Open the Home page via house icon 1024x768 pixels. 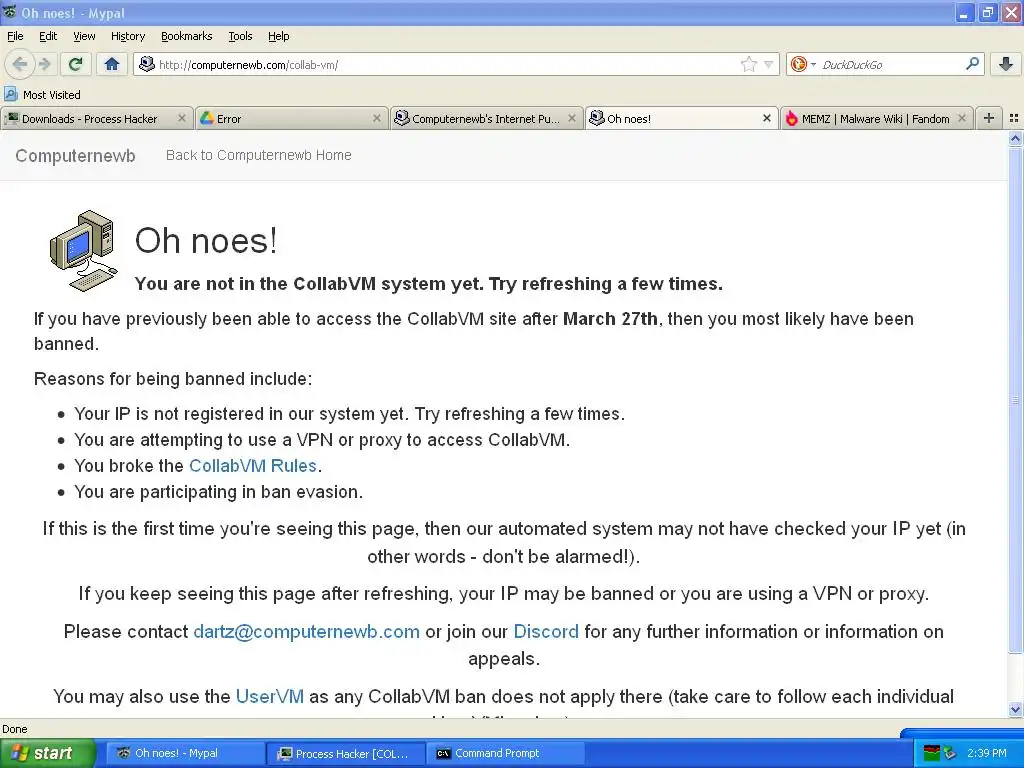112,64
